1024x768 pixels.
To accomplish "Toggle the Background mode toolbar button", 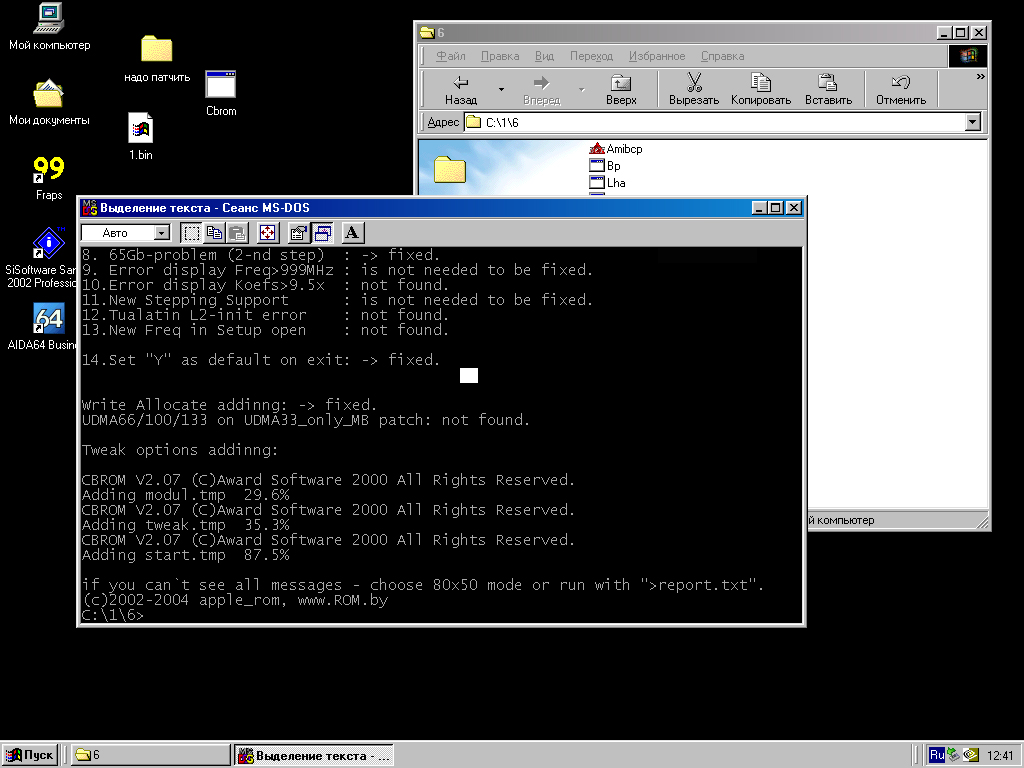I will point(322,233).
